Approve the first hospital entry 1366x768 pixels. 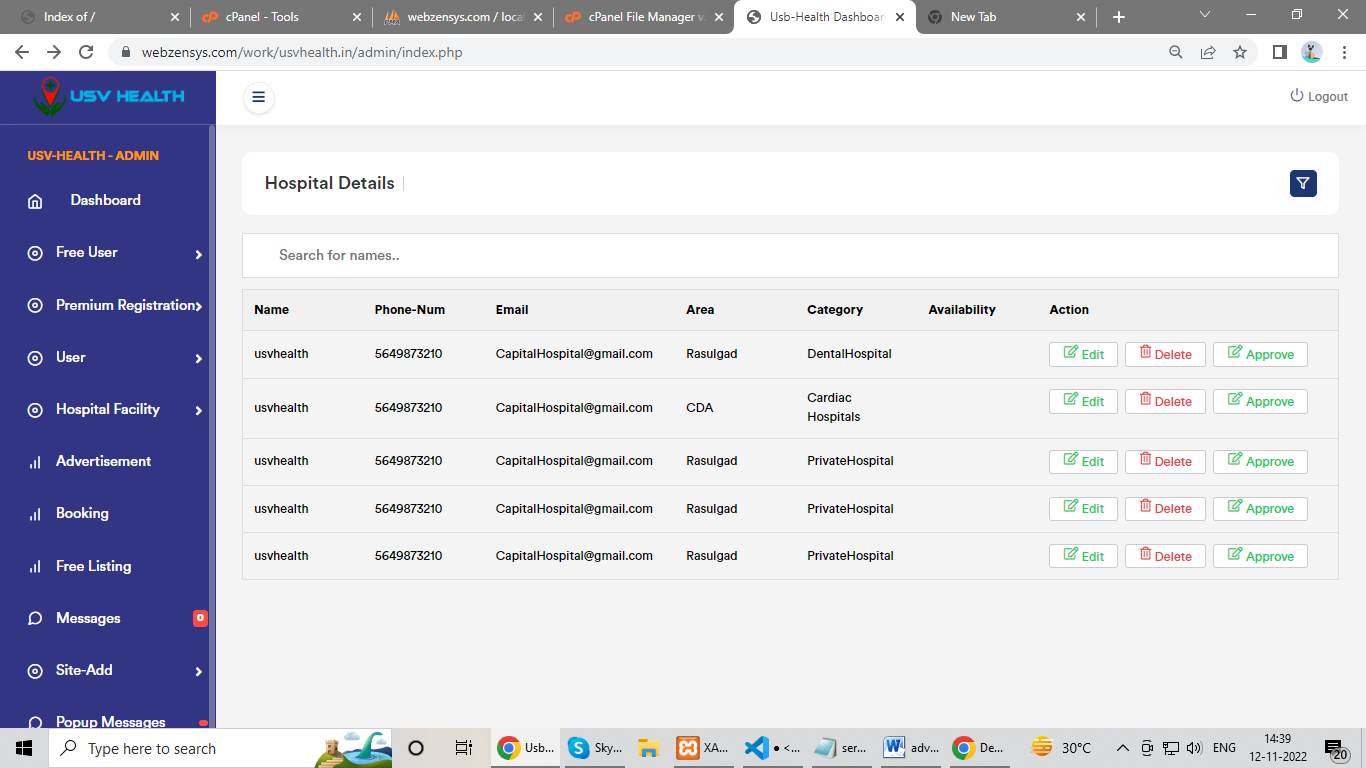click(x=1260, y=354)
